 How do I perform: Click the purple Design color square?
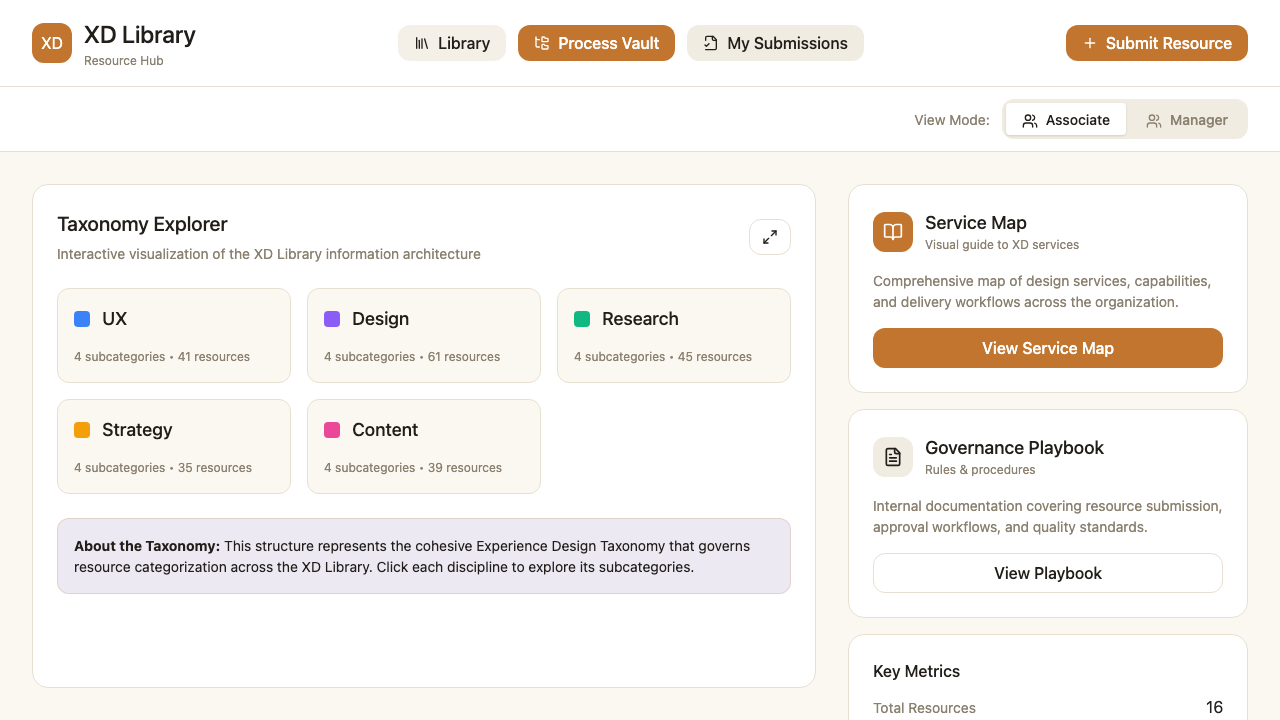coord(332,319)
